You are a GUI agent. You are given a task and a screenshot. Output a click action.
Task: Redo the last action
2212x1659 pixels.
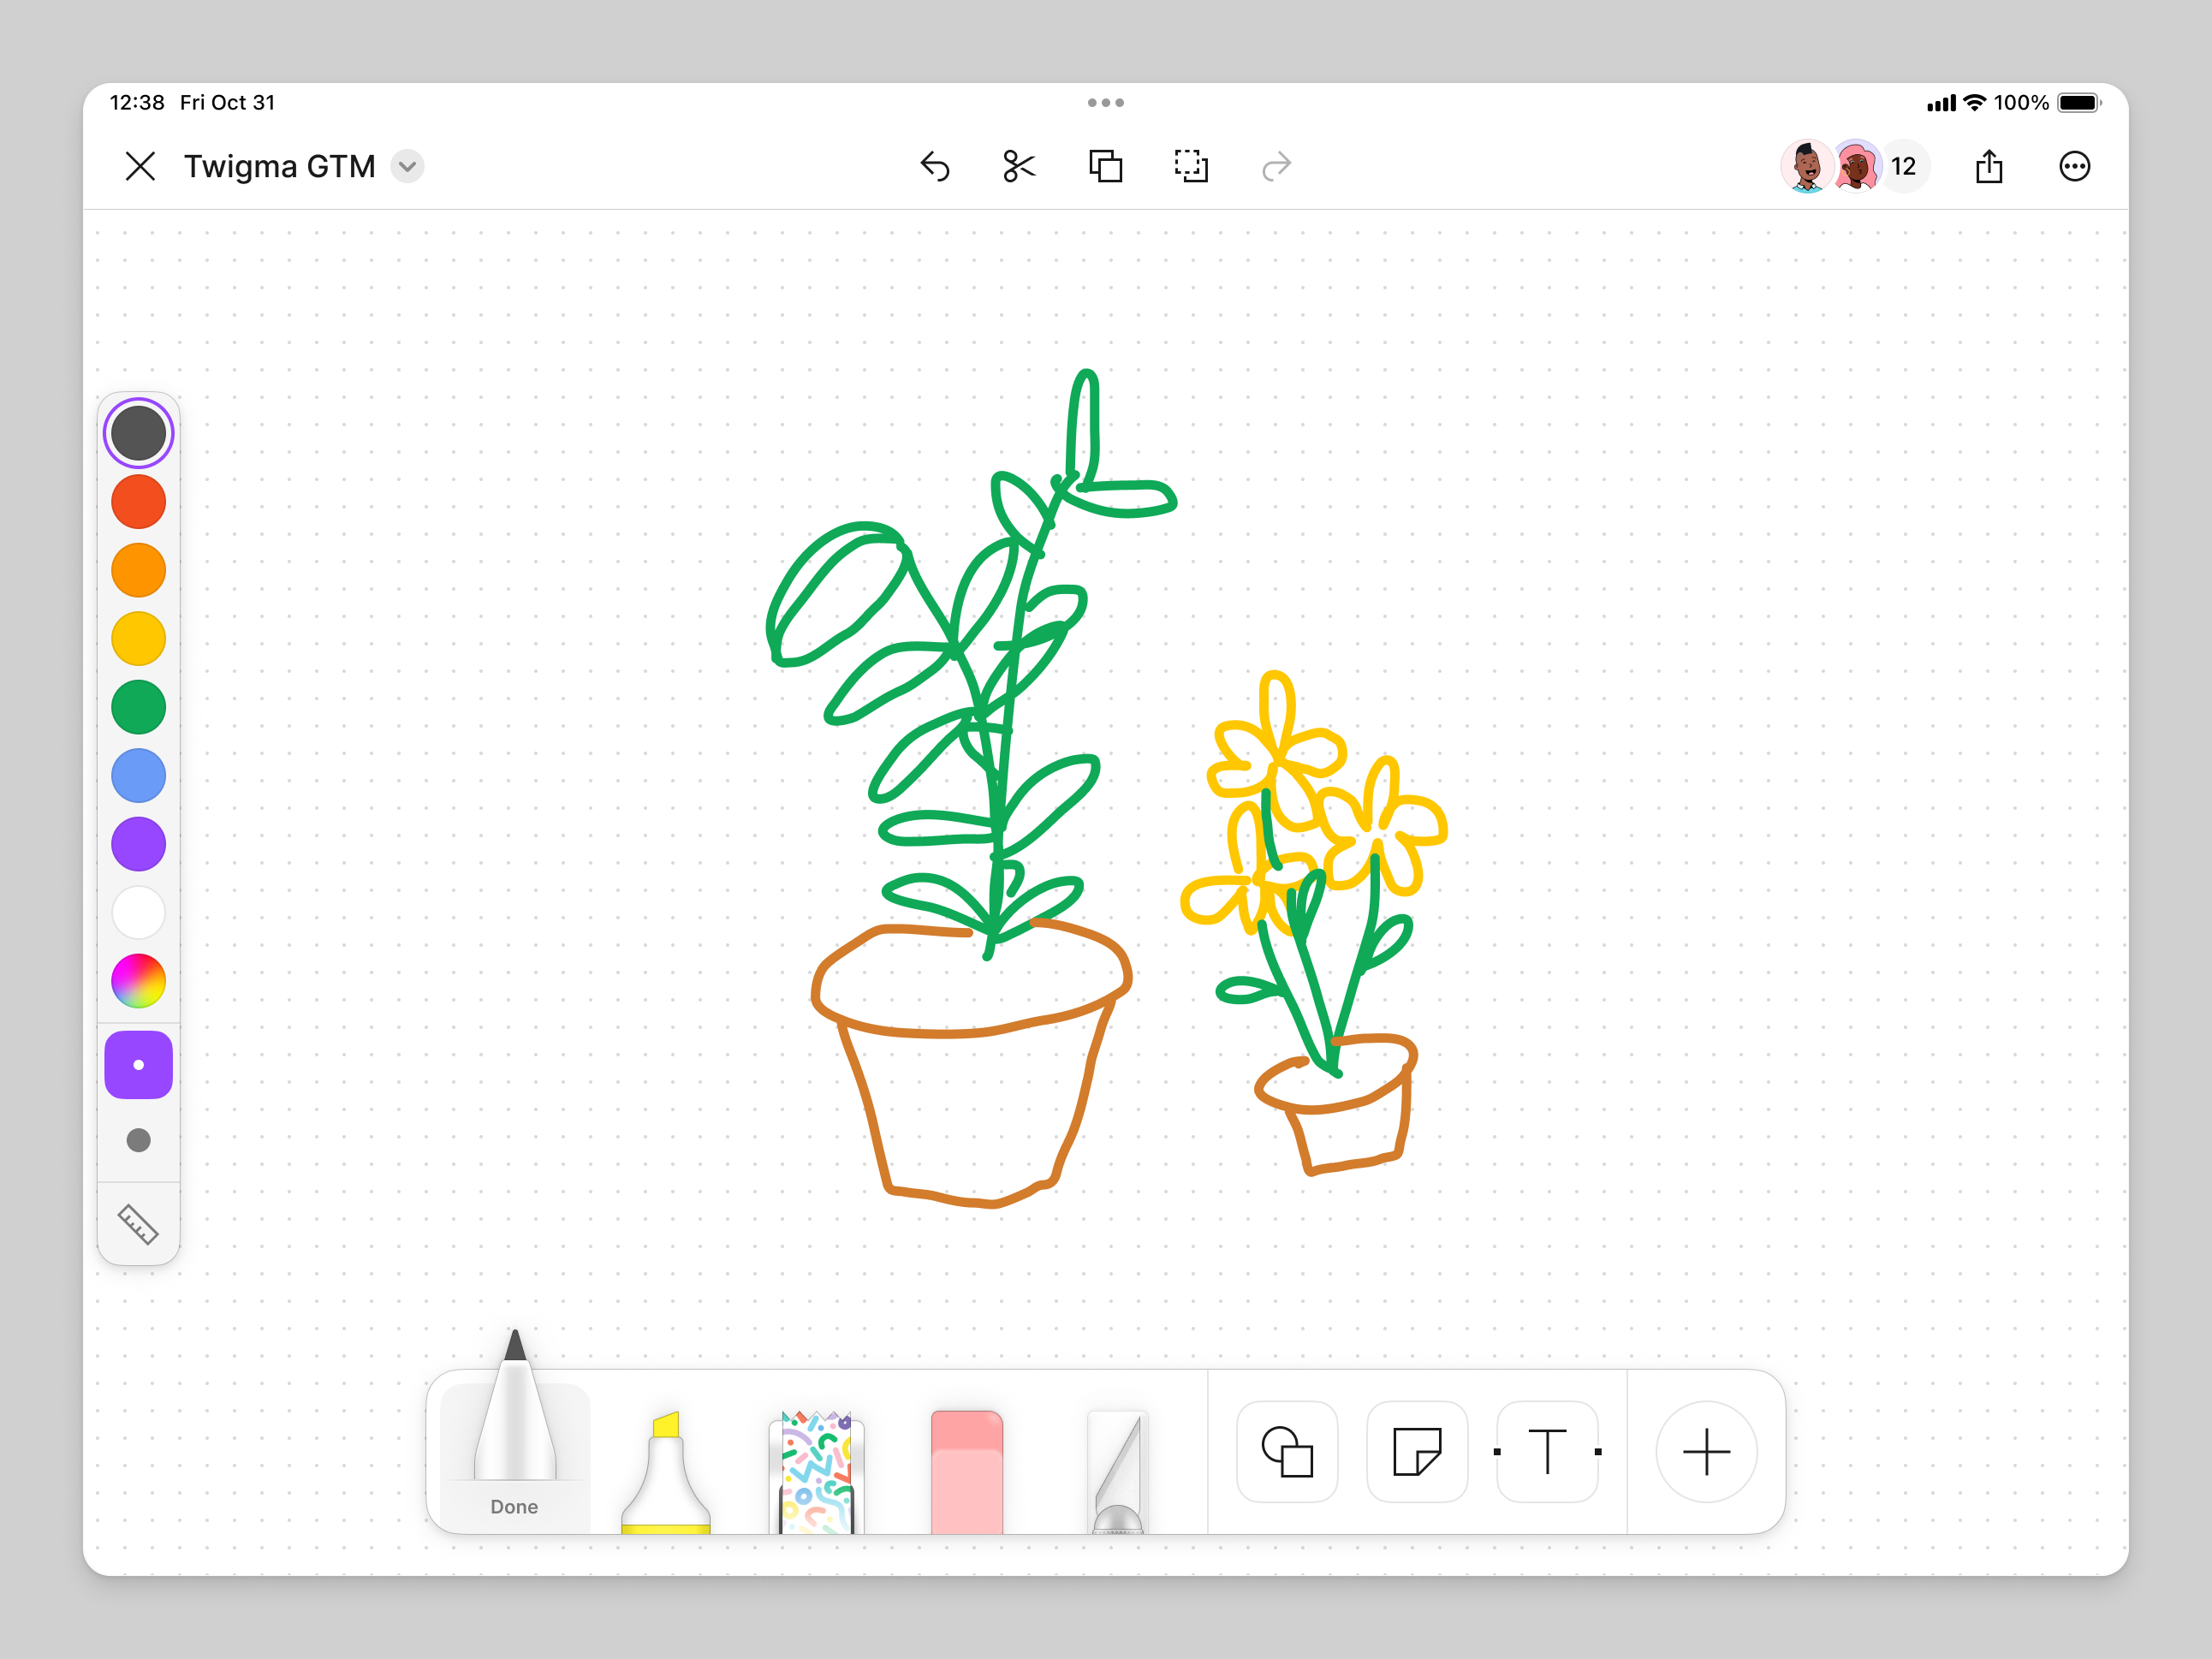[x=1276, y=166]
